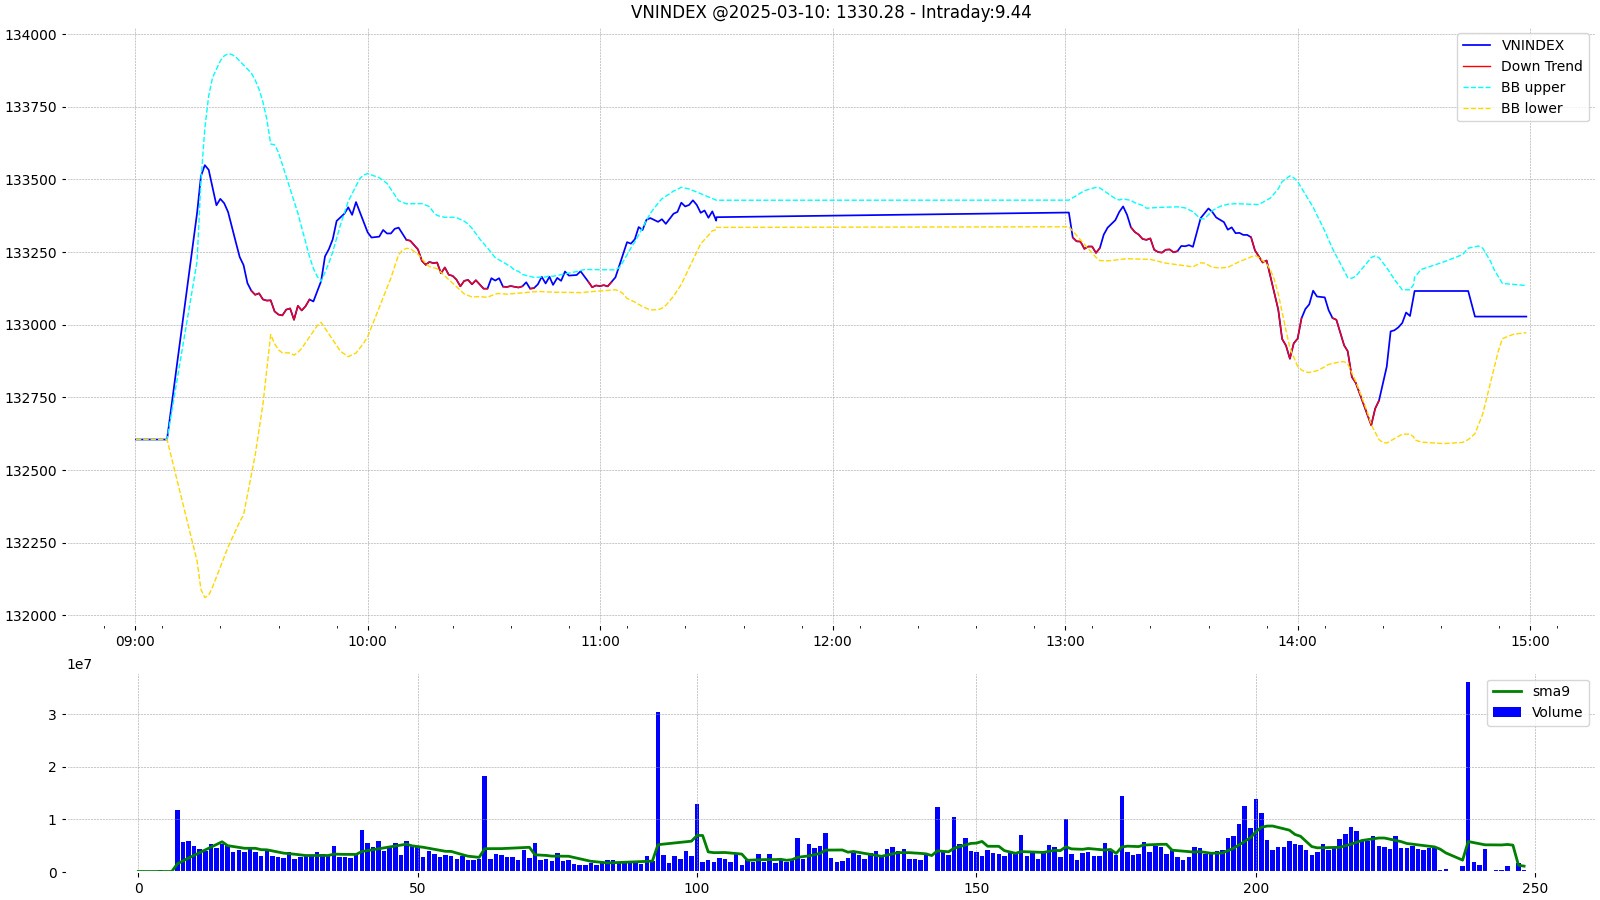This screenshot has width=1600, height=900.
Task: Select the BB upper legend label
Action: 1533,87
